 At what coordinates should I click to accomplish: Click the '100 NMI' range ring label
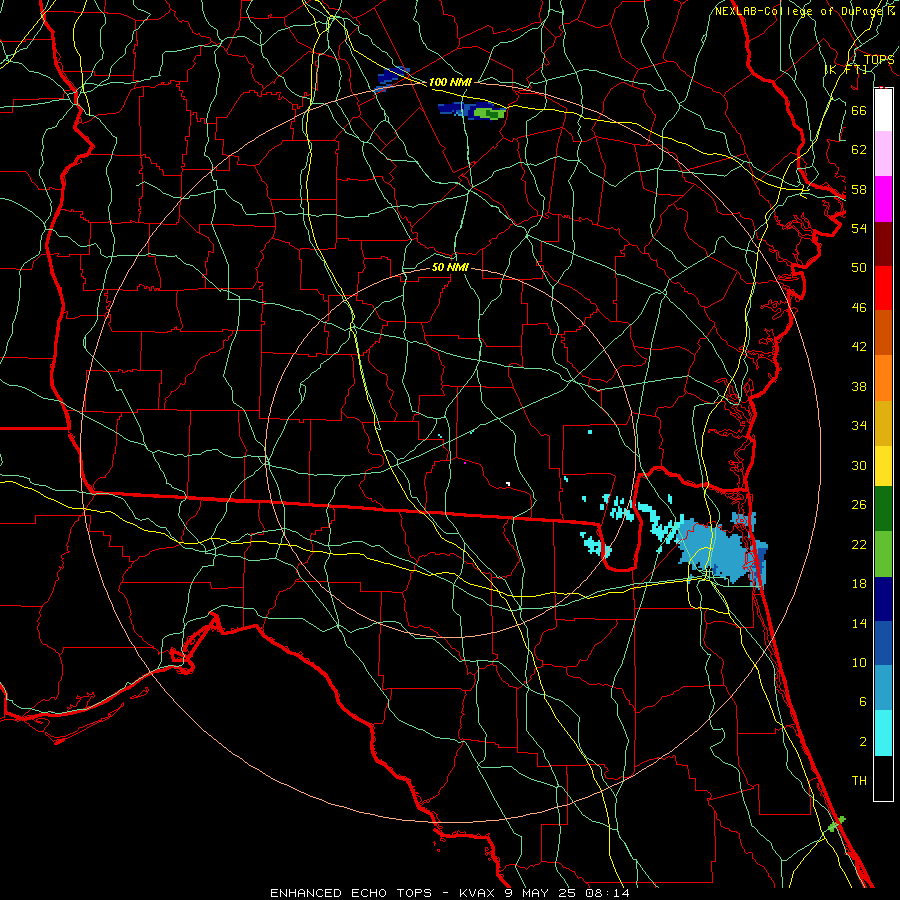[450, 82]
